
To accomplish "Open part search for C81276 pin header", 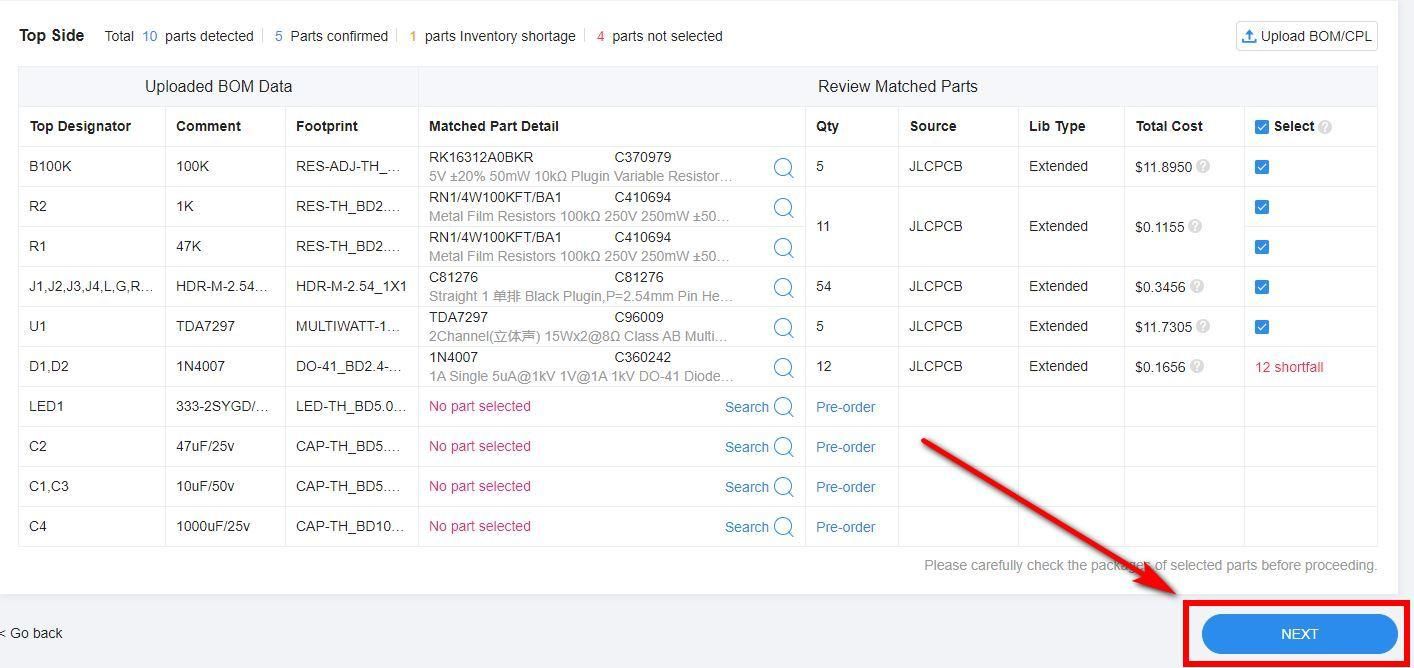I will [783, 287].
